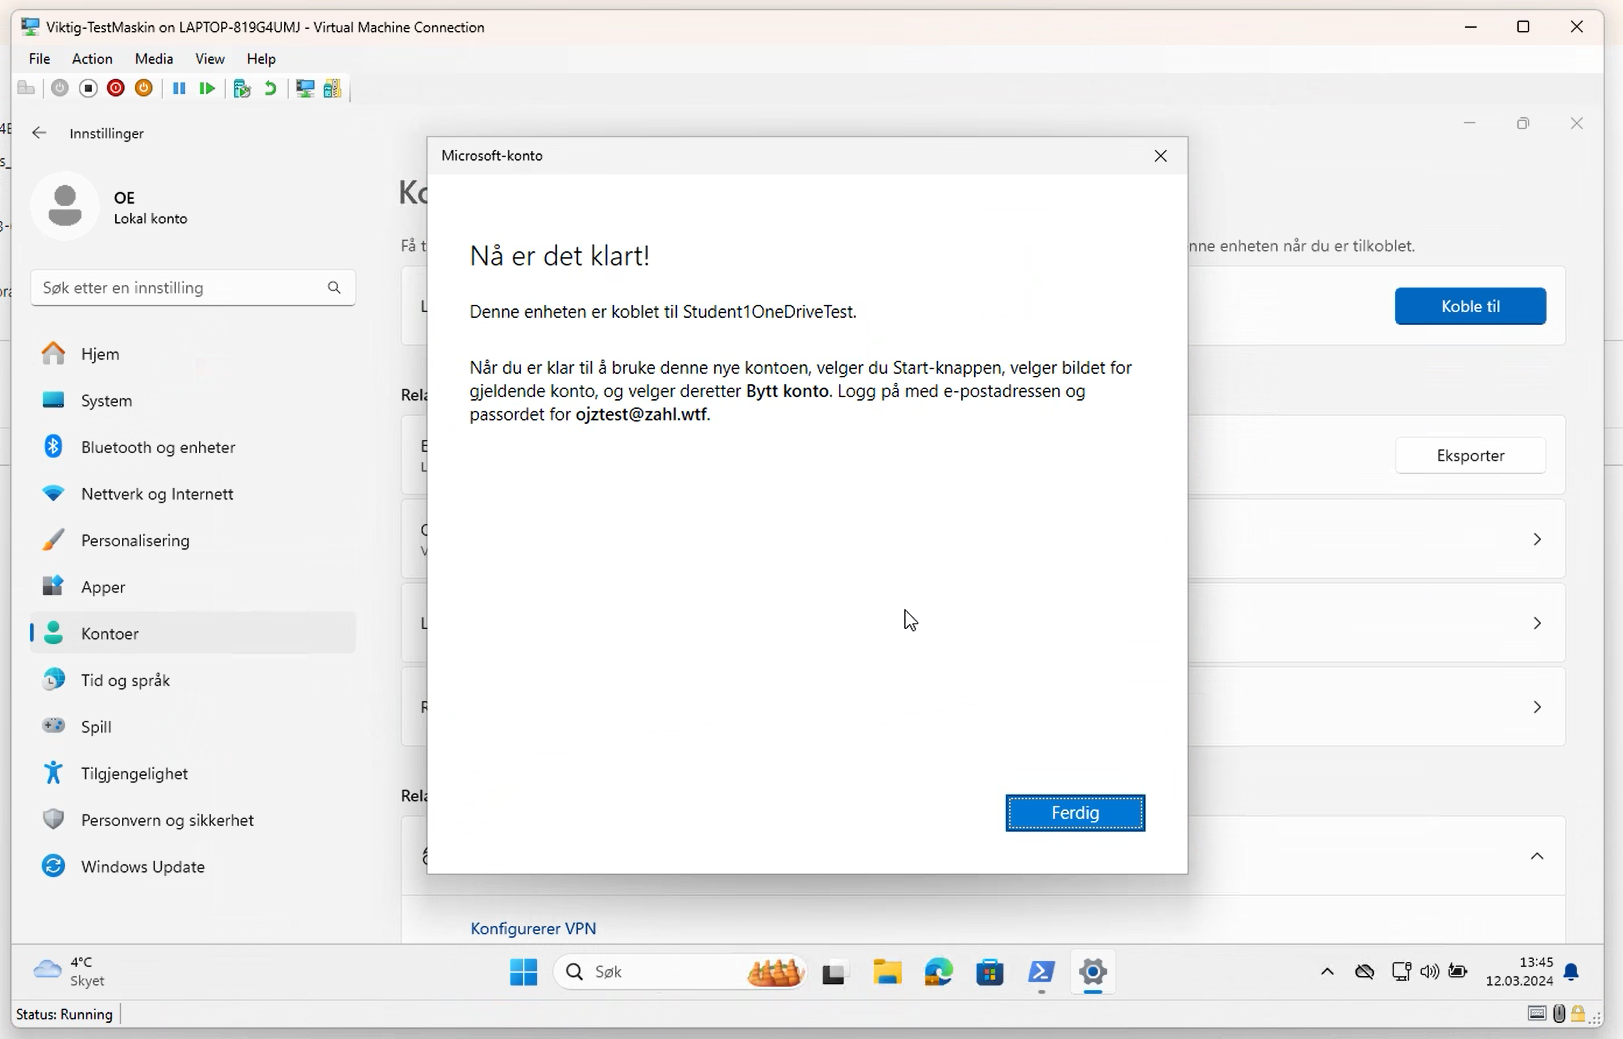Click the Eksporter button
Viewport: 1623px width, 1039px height.
1470,455
